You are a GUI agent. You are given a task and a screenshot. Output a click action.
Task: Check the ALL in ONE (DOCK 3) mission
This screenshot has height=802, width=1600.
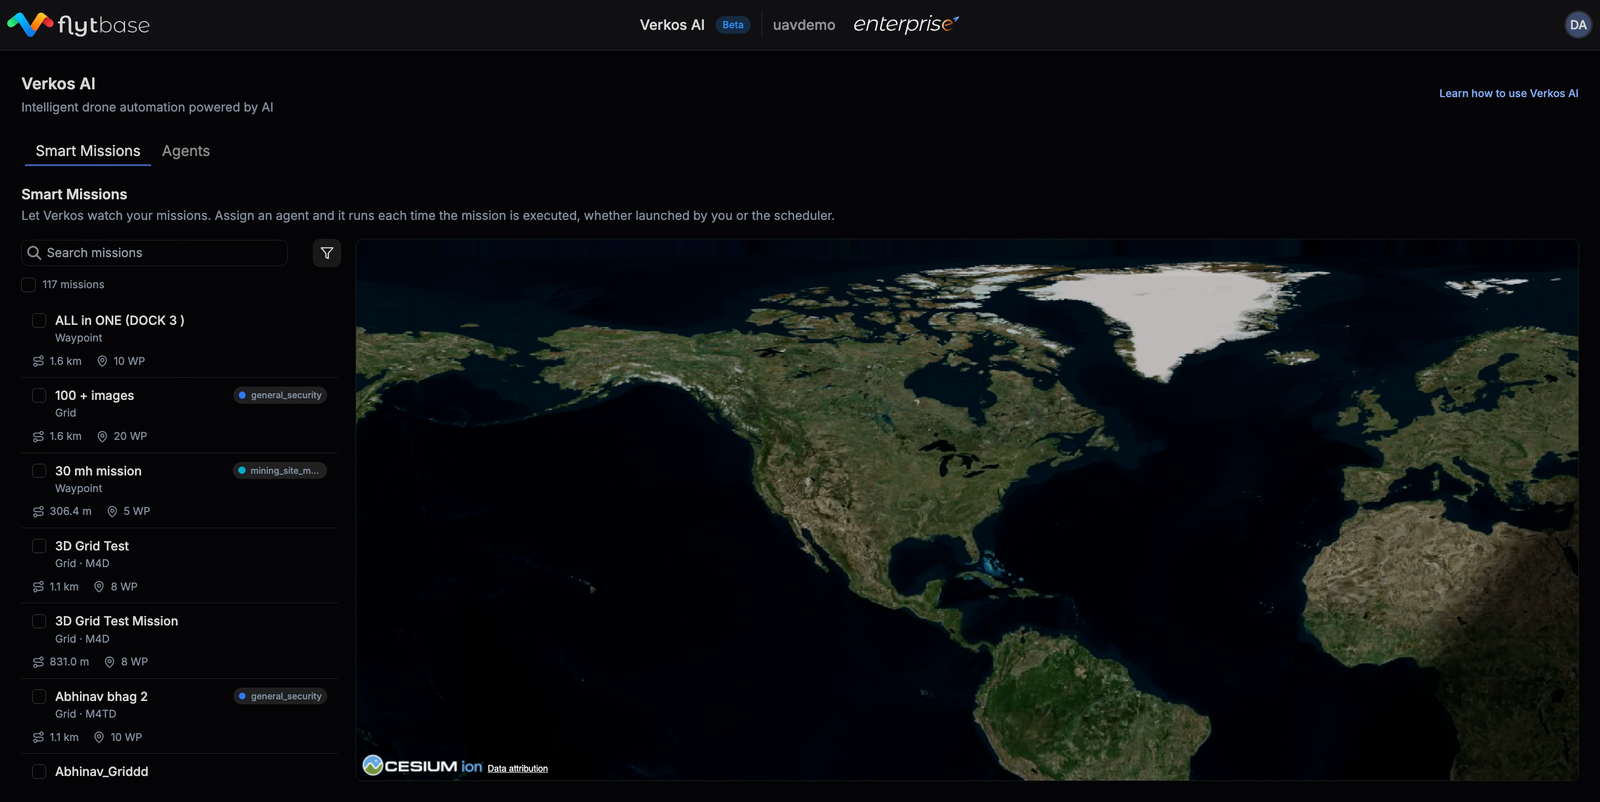(x=39, y=320)
